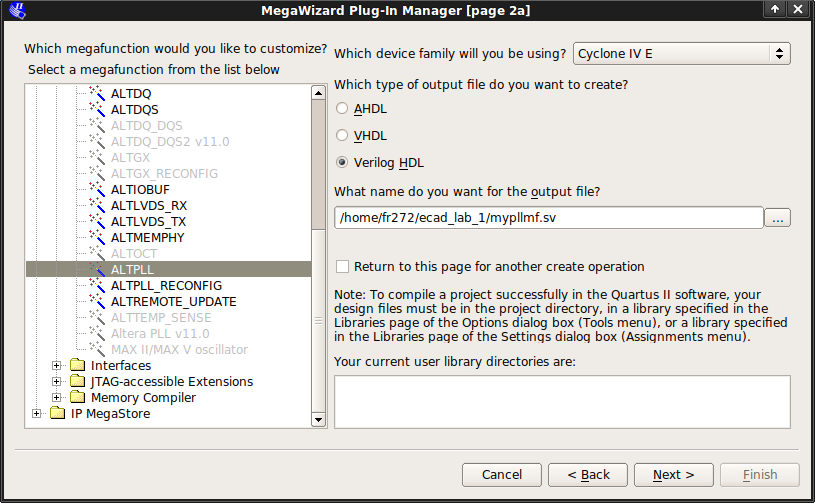
Task: Click the ALTMEMPHY megafunction icon
Action: (x=98, y=237)
